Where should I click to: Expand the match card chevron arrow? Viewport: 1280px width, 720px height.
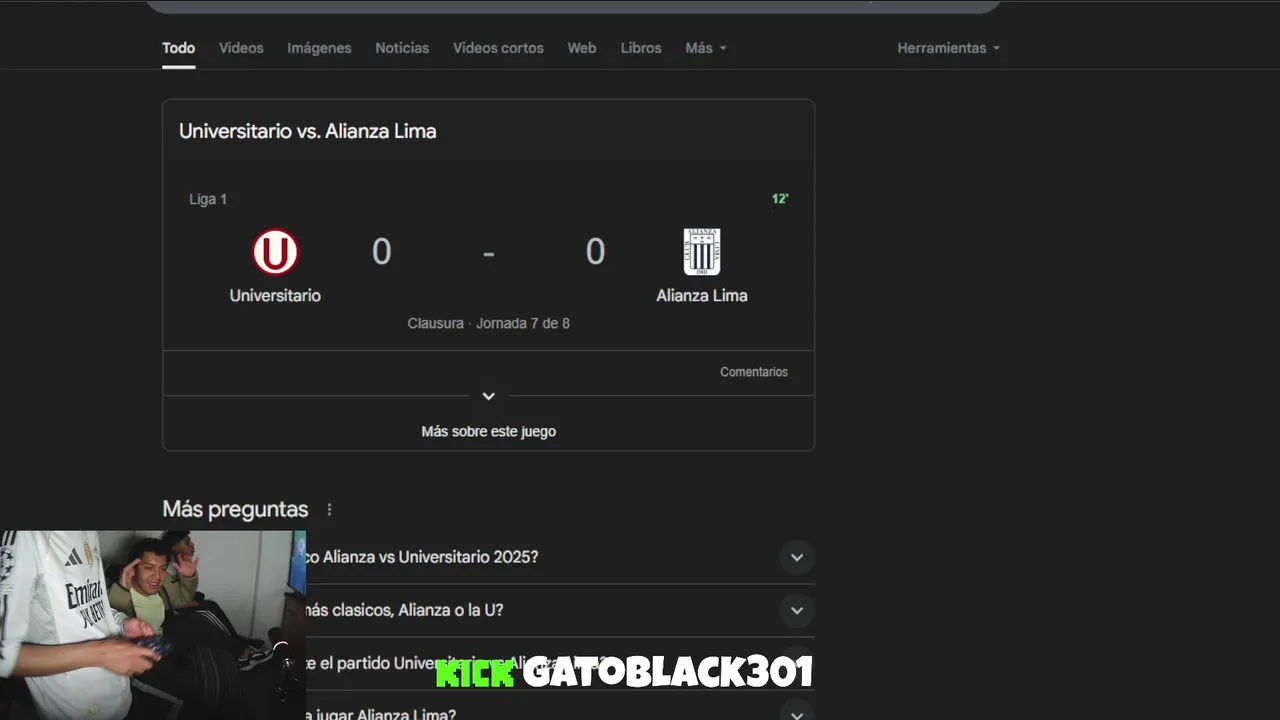click(489, 397)
